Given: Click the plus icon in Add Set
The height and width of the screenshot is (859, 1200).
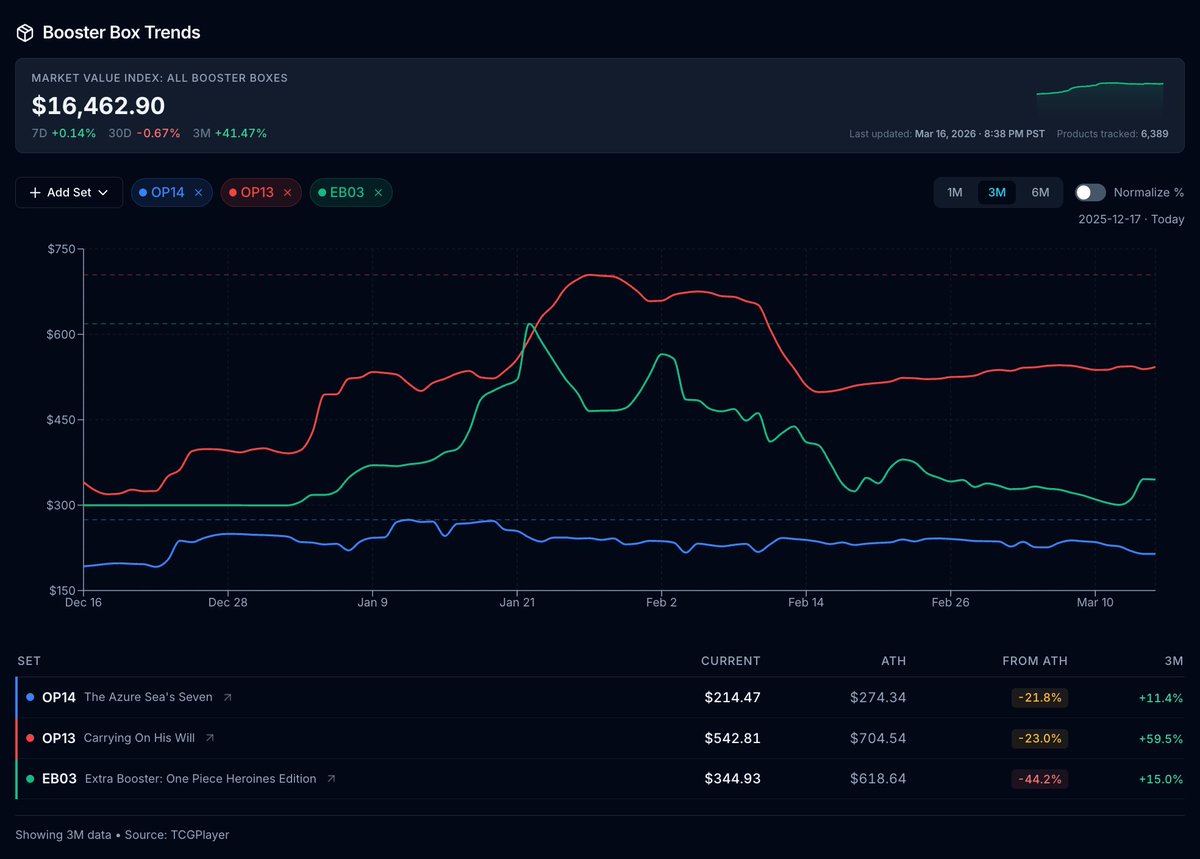Looking at the screenshot, I should pos(35,193).
